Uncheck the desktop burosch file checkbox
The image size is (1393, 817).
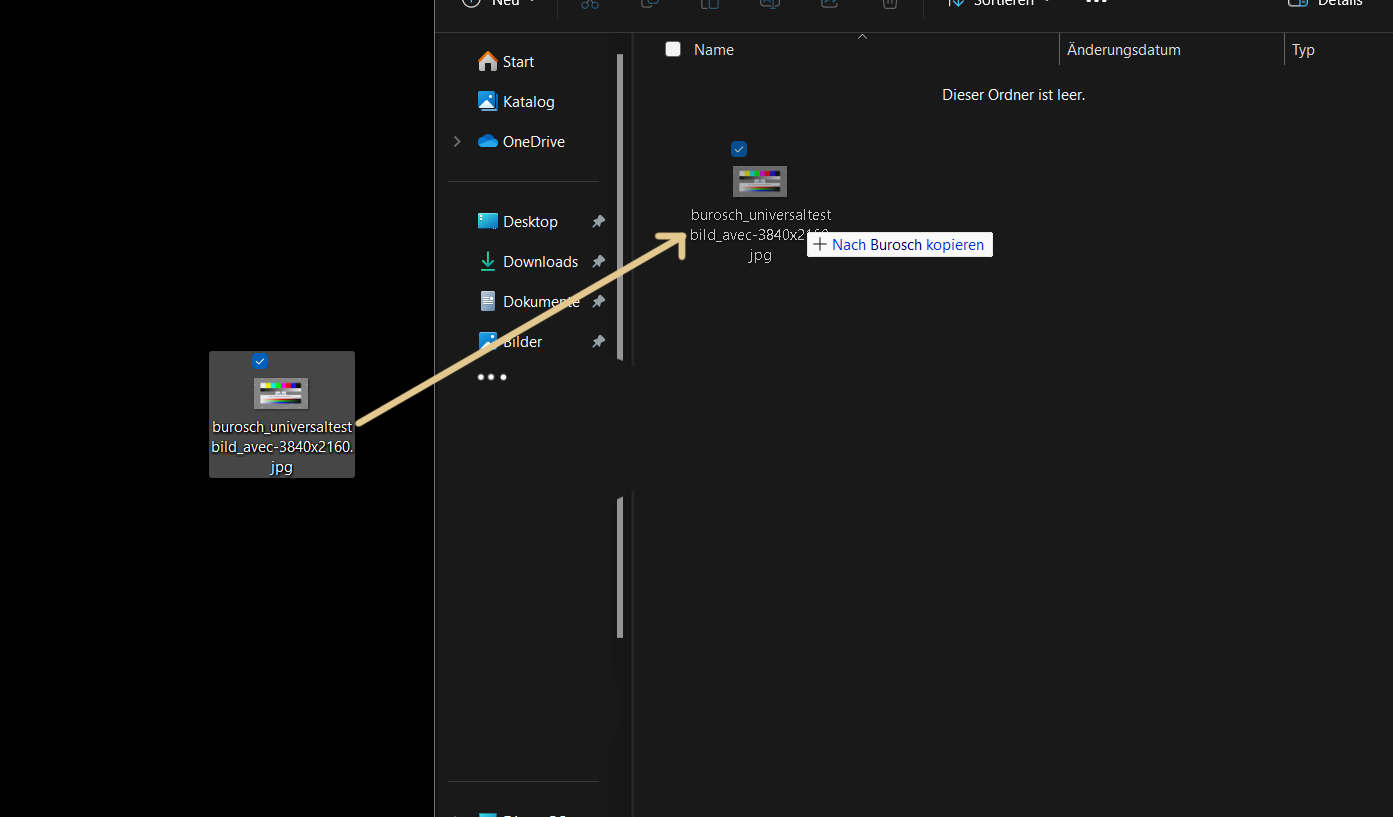pos(260,361)
